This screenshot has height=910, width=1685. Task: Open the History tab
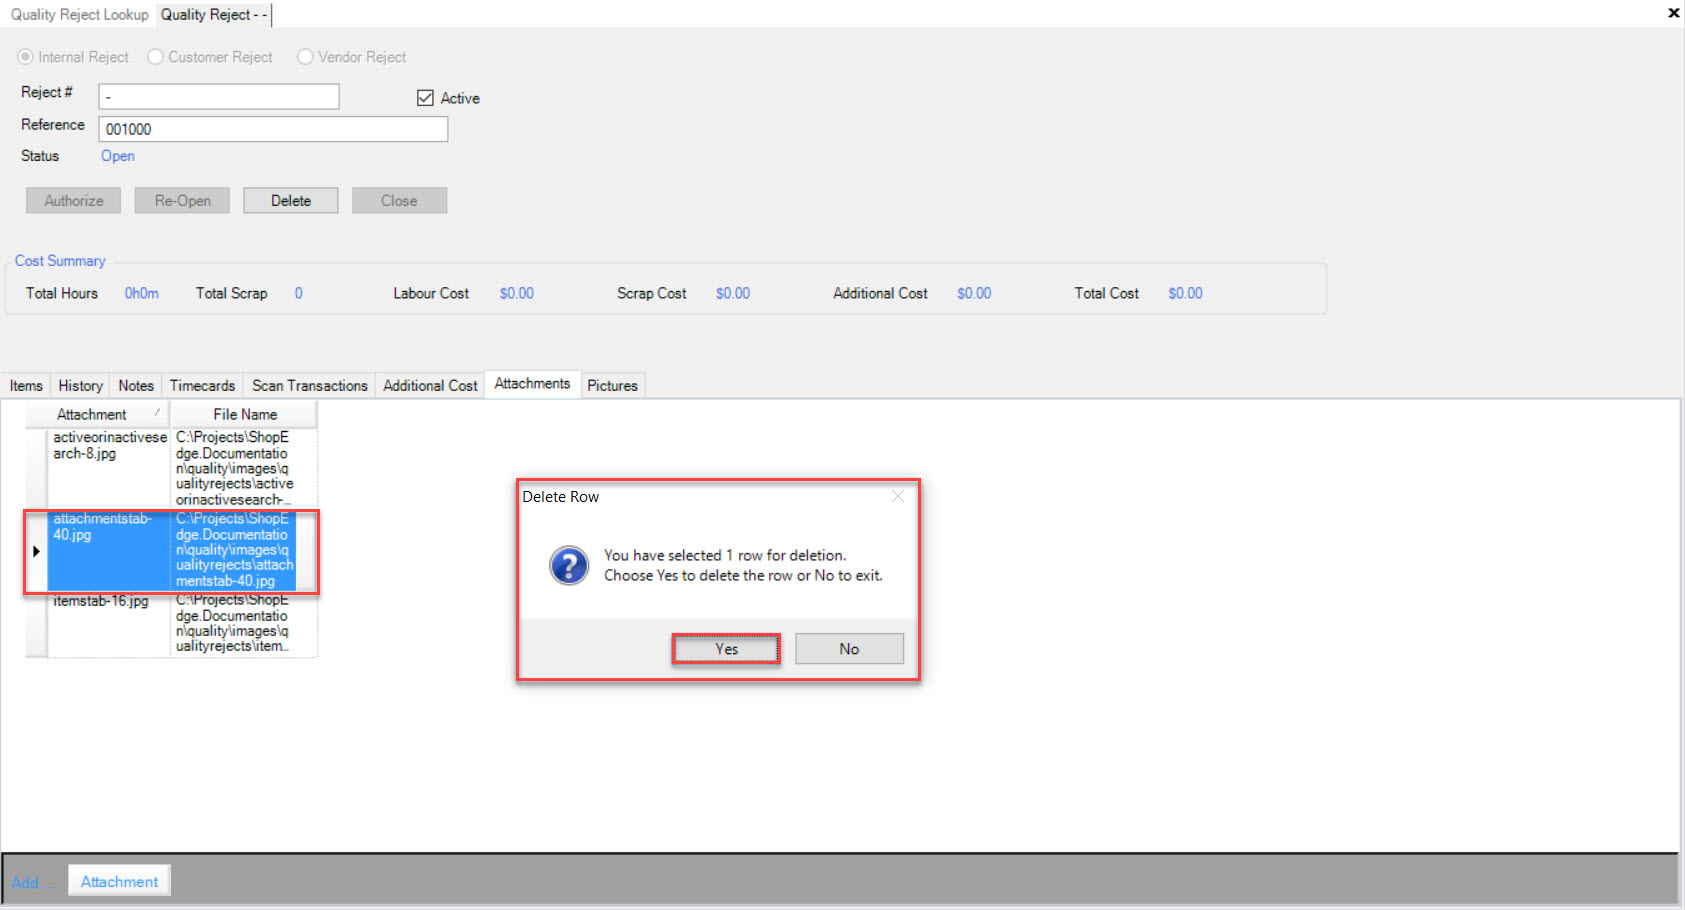pyautogui.click(x=80, y=386)
